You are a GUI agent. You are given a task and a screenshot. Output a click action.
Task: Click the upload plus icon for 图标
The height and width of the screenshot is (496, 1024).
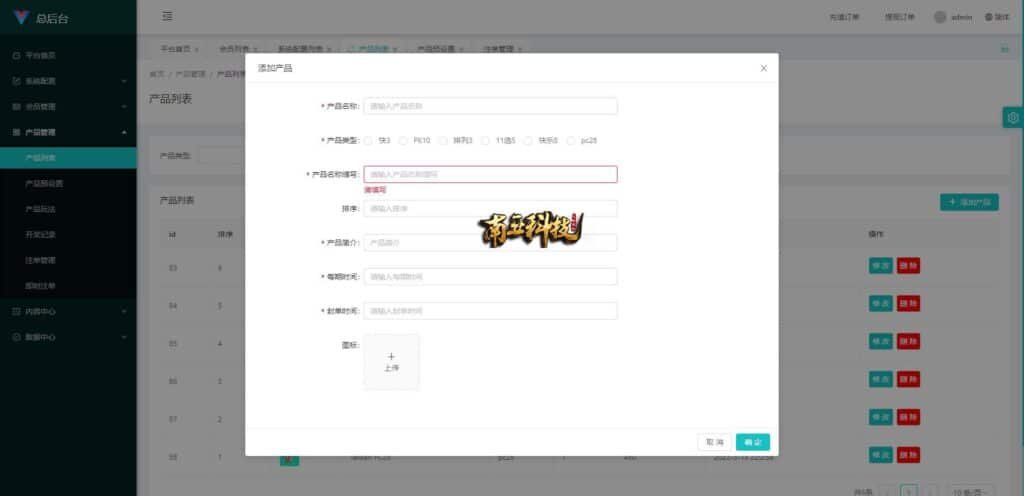[391, 356]
